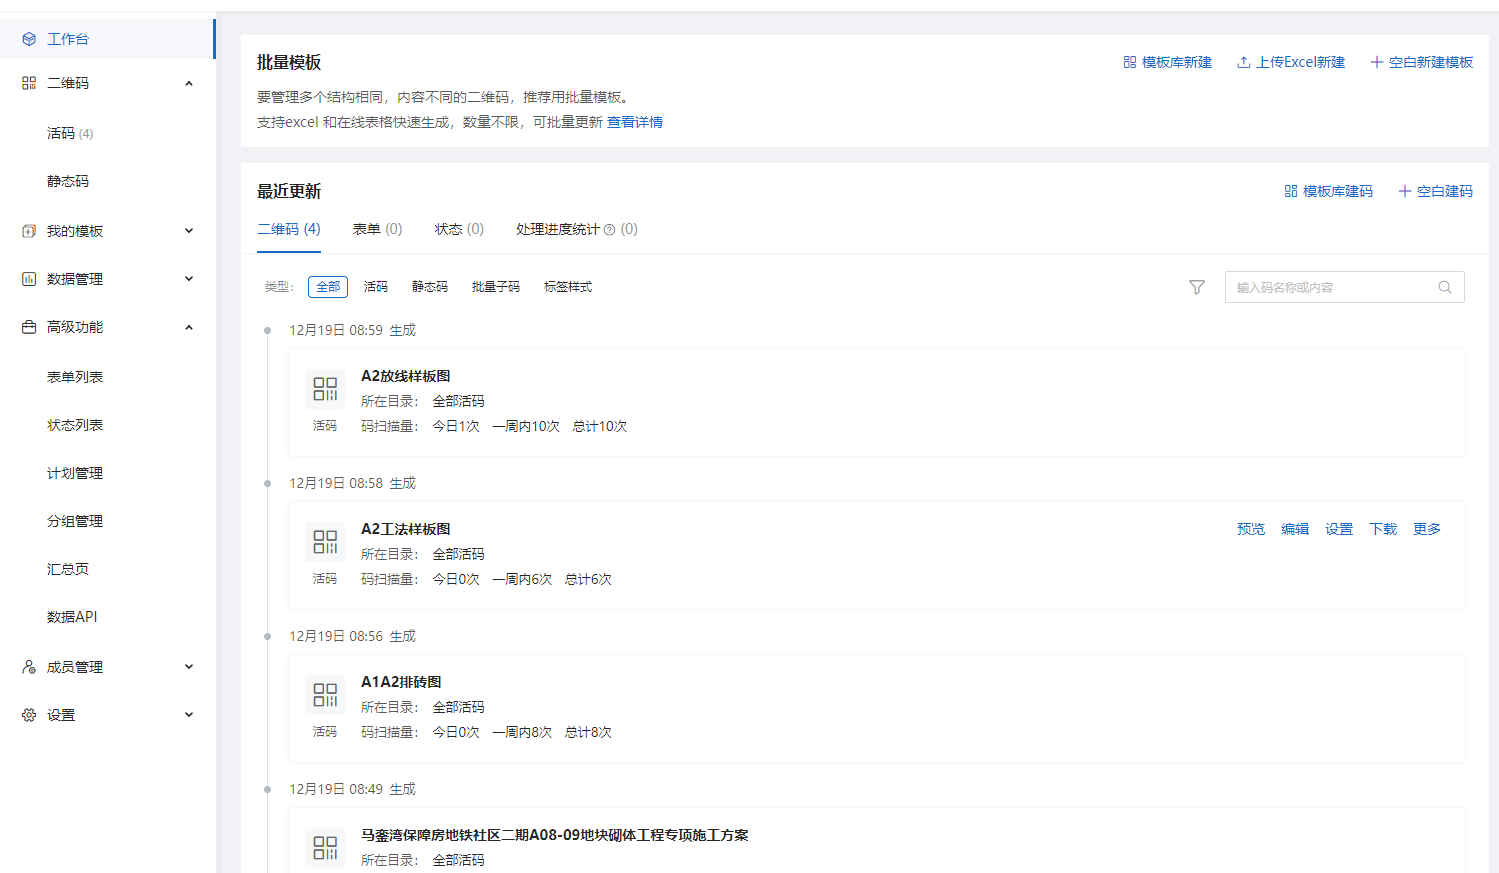Image resolution: width=1499 pixels, height=873 pixels.
Task: Open the filter funnel icon near the search box
Action: (x=1196, y=287)
